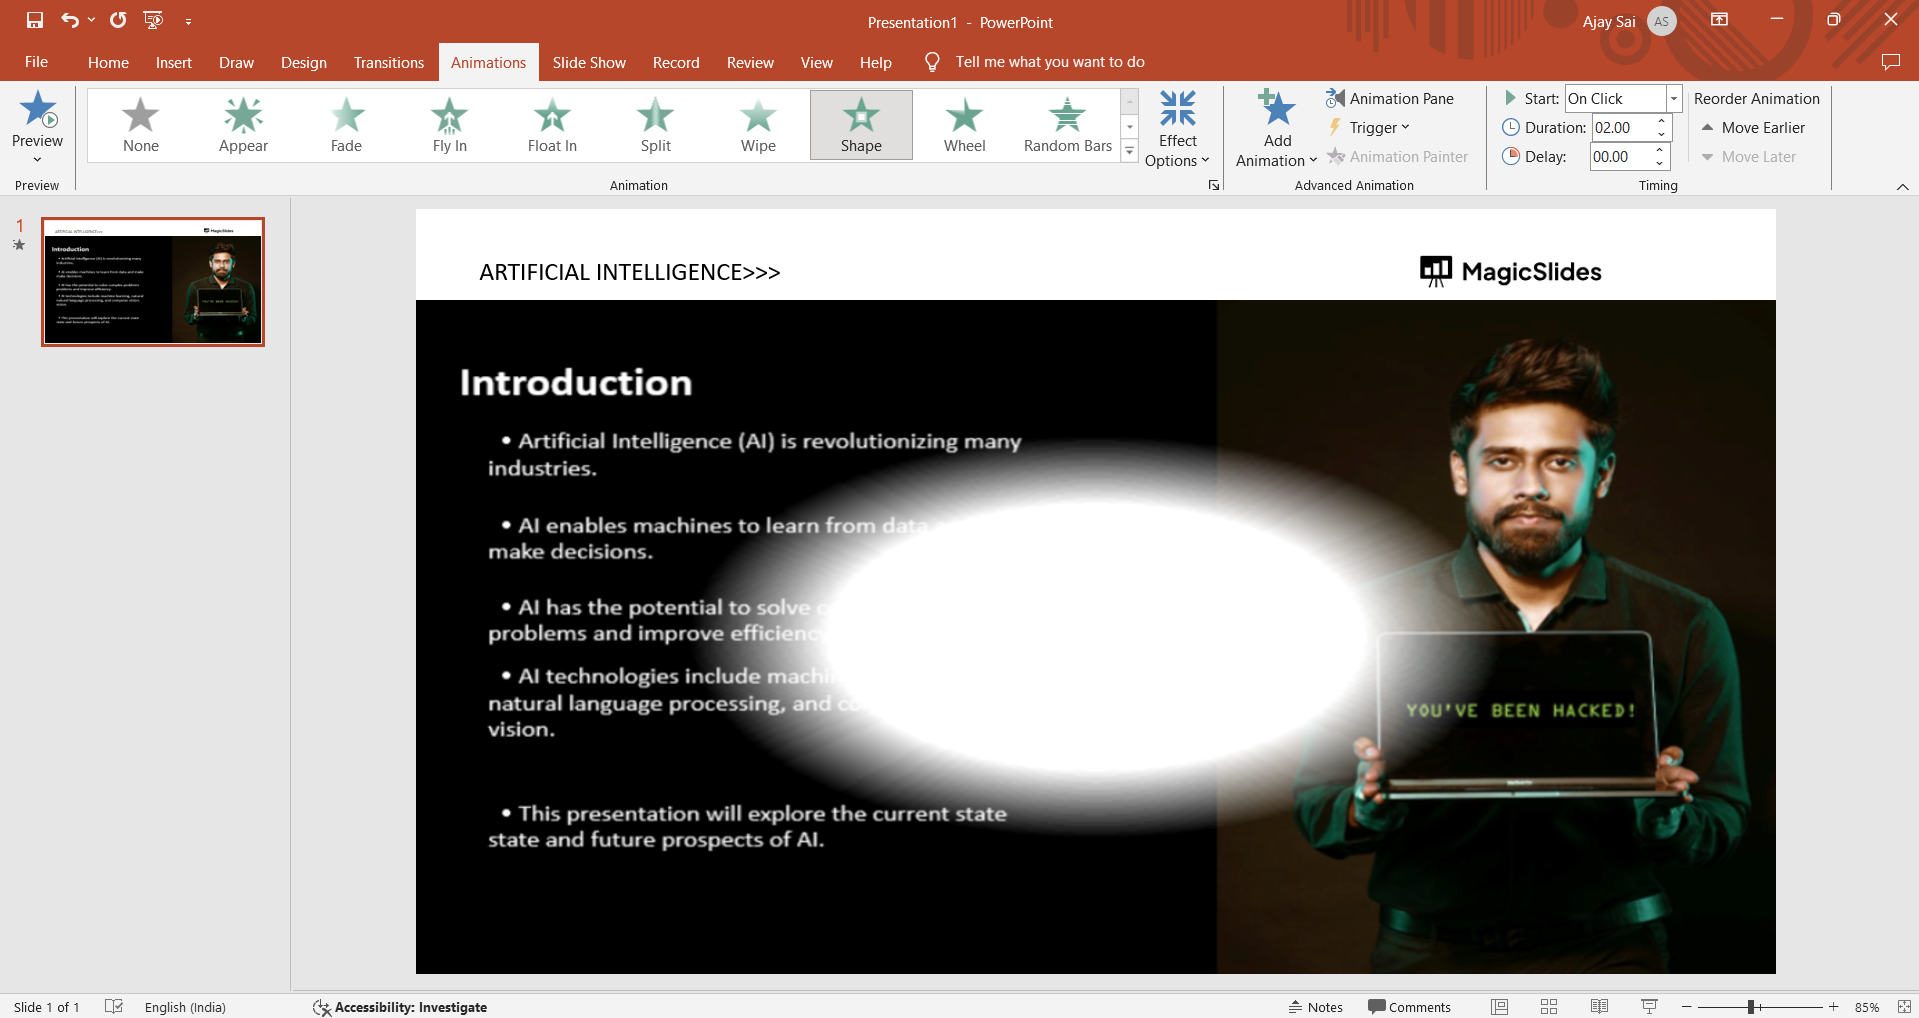Start slide show from status bar icon

[x=1649, y=1007]
